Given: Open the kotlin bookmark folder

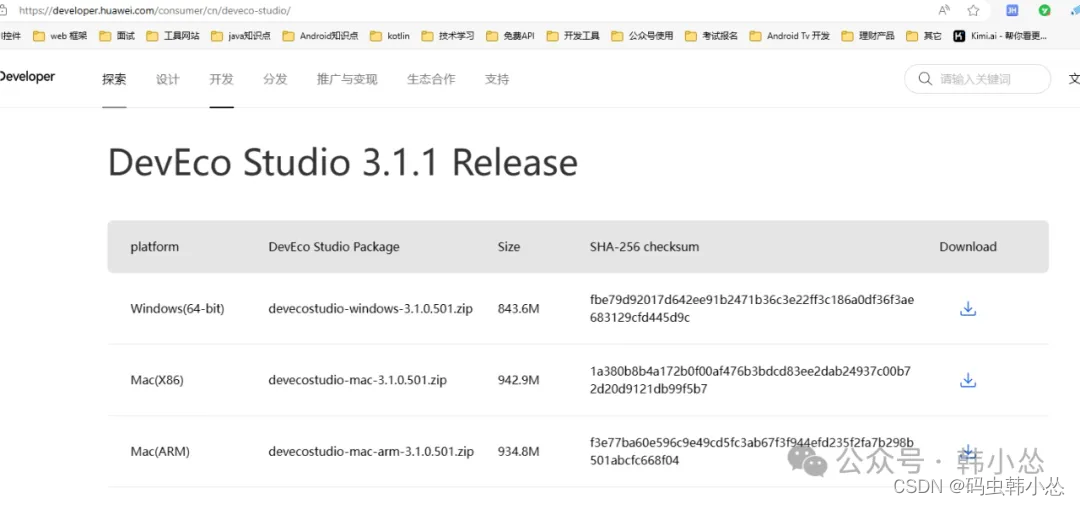Looking at the screenshot, I should 390,36.
